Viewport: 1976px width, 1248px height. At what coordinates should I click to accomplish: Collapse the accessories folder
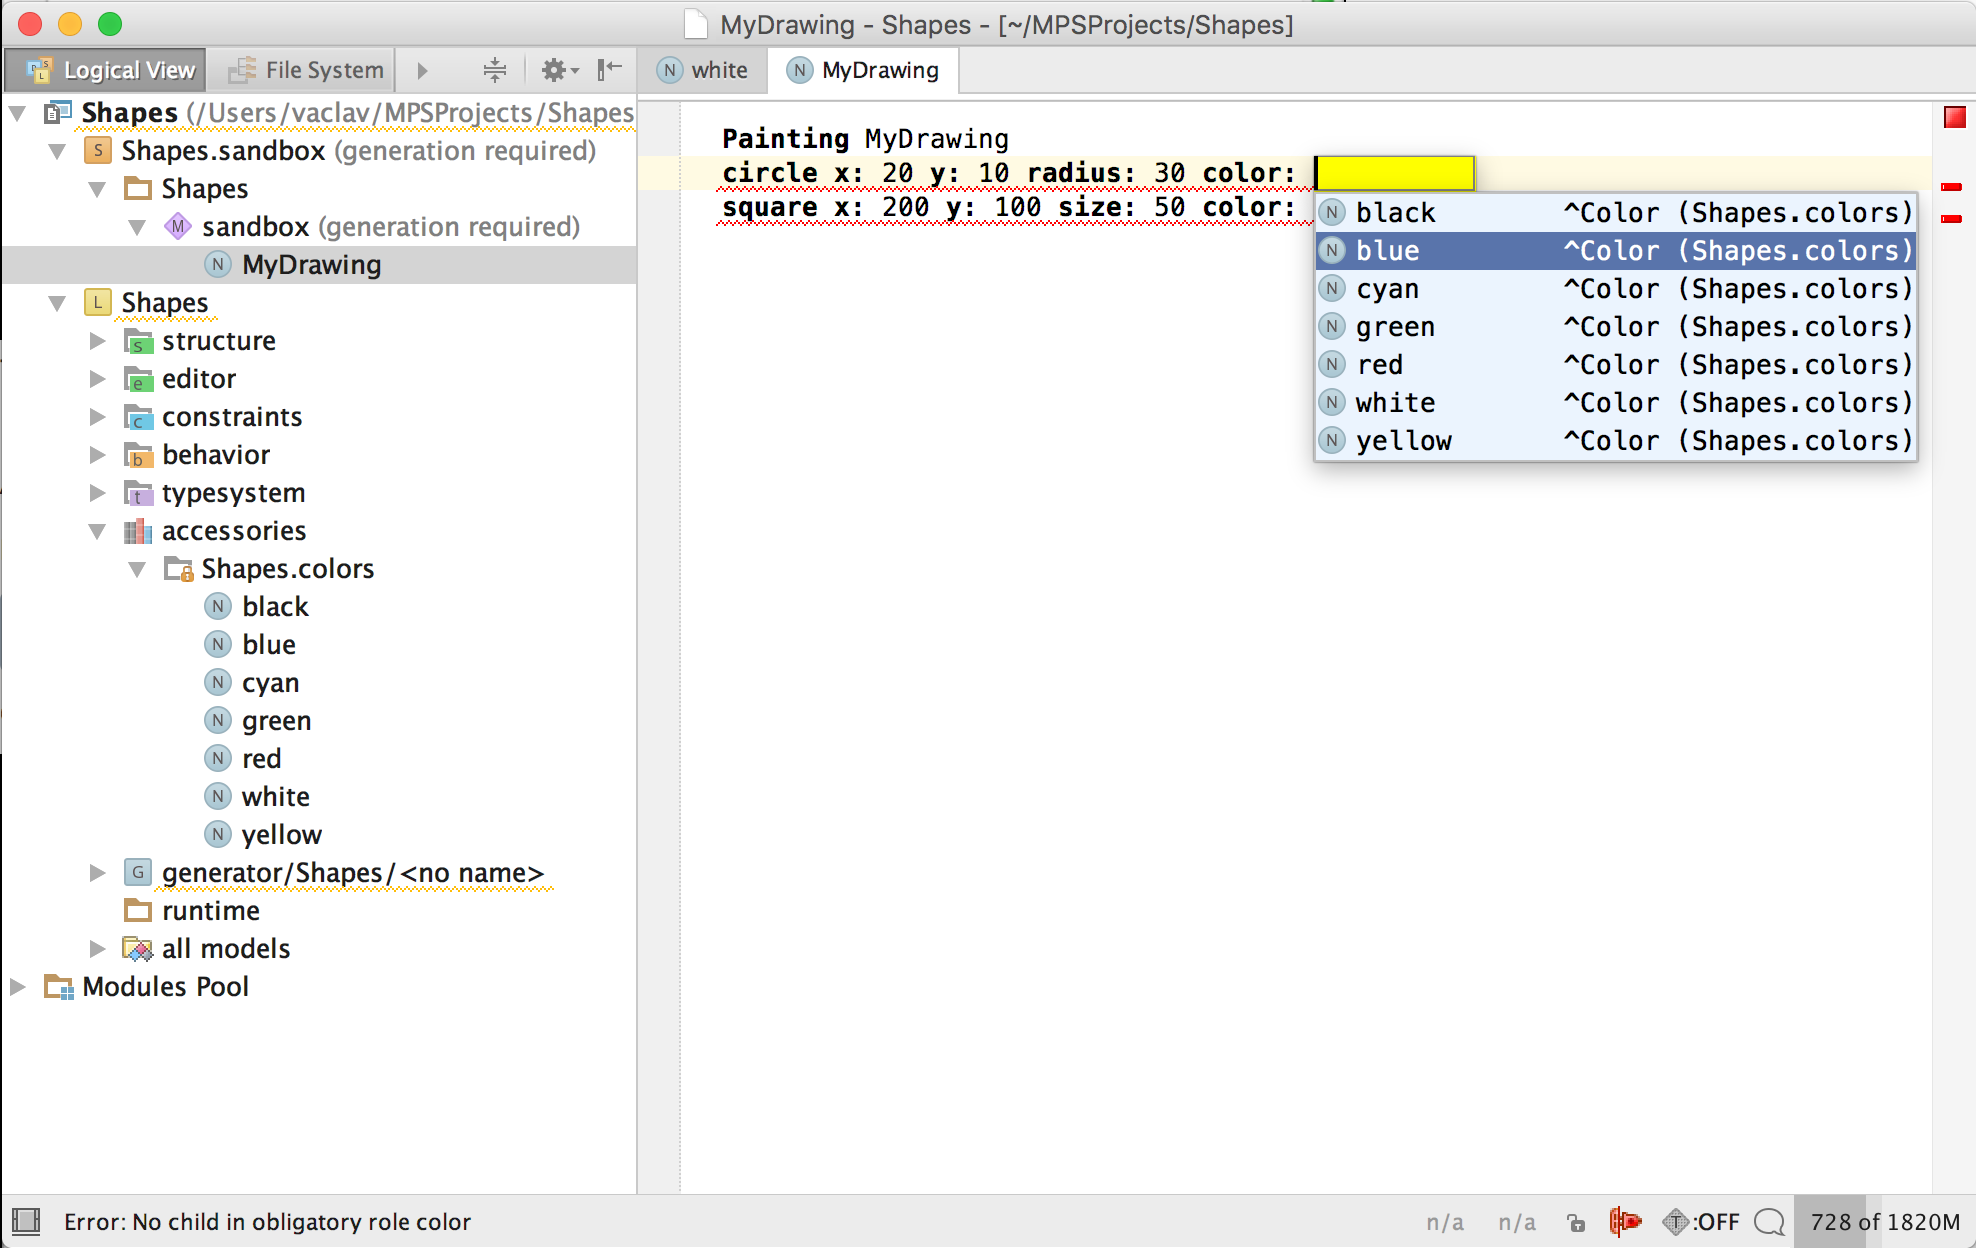point(97,531)
